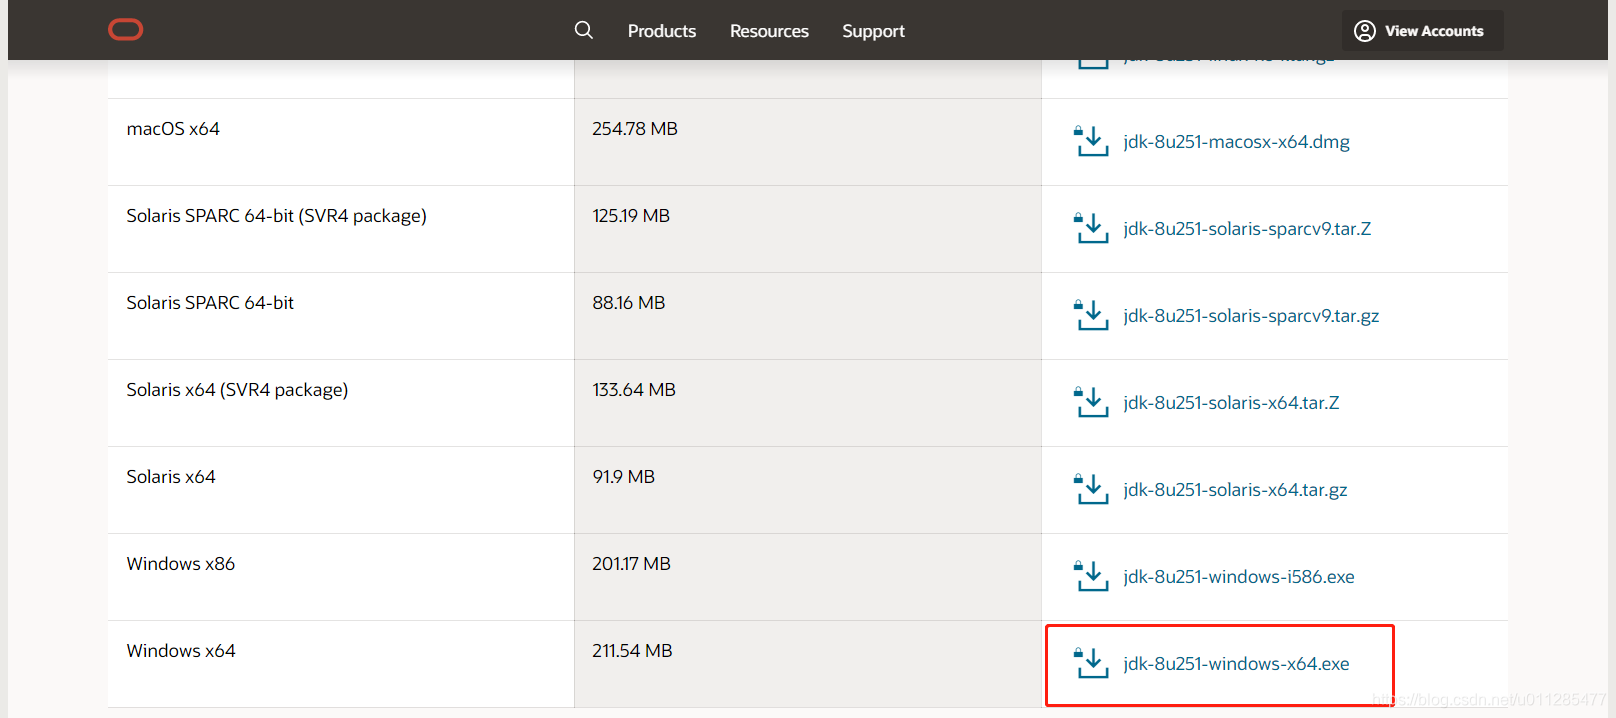Open the search magnifier icon
The height and width of the screenshot is (718, 1616).
(x=584, y=30)
